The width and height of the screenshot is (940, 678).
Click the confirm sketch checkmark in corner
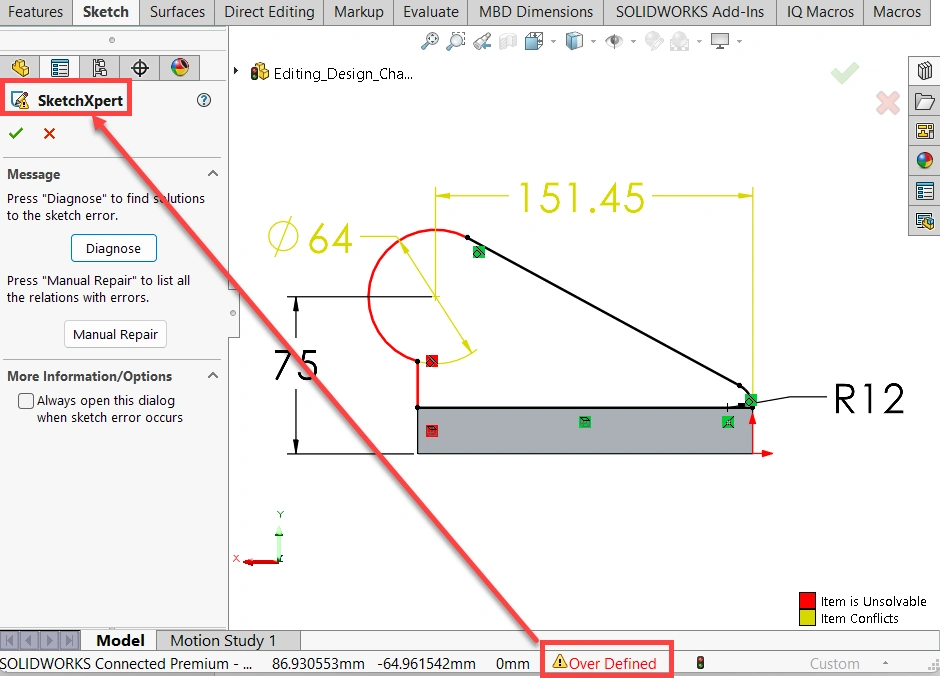845,73
